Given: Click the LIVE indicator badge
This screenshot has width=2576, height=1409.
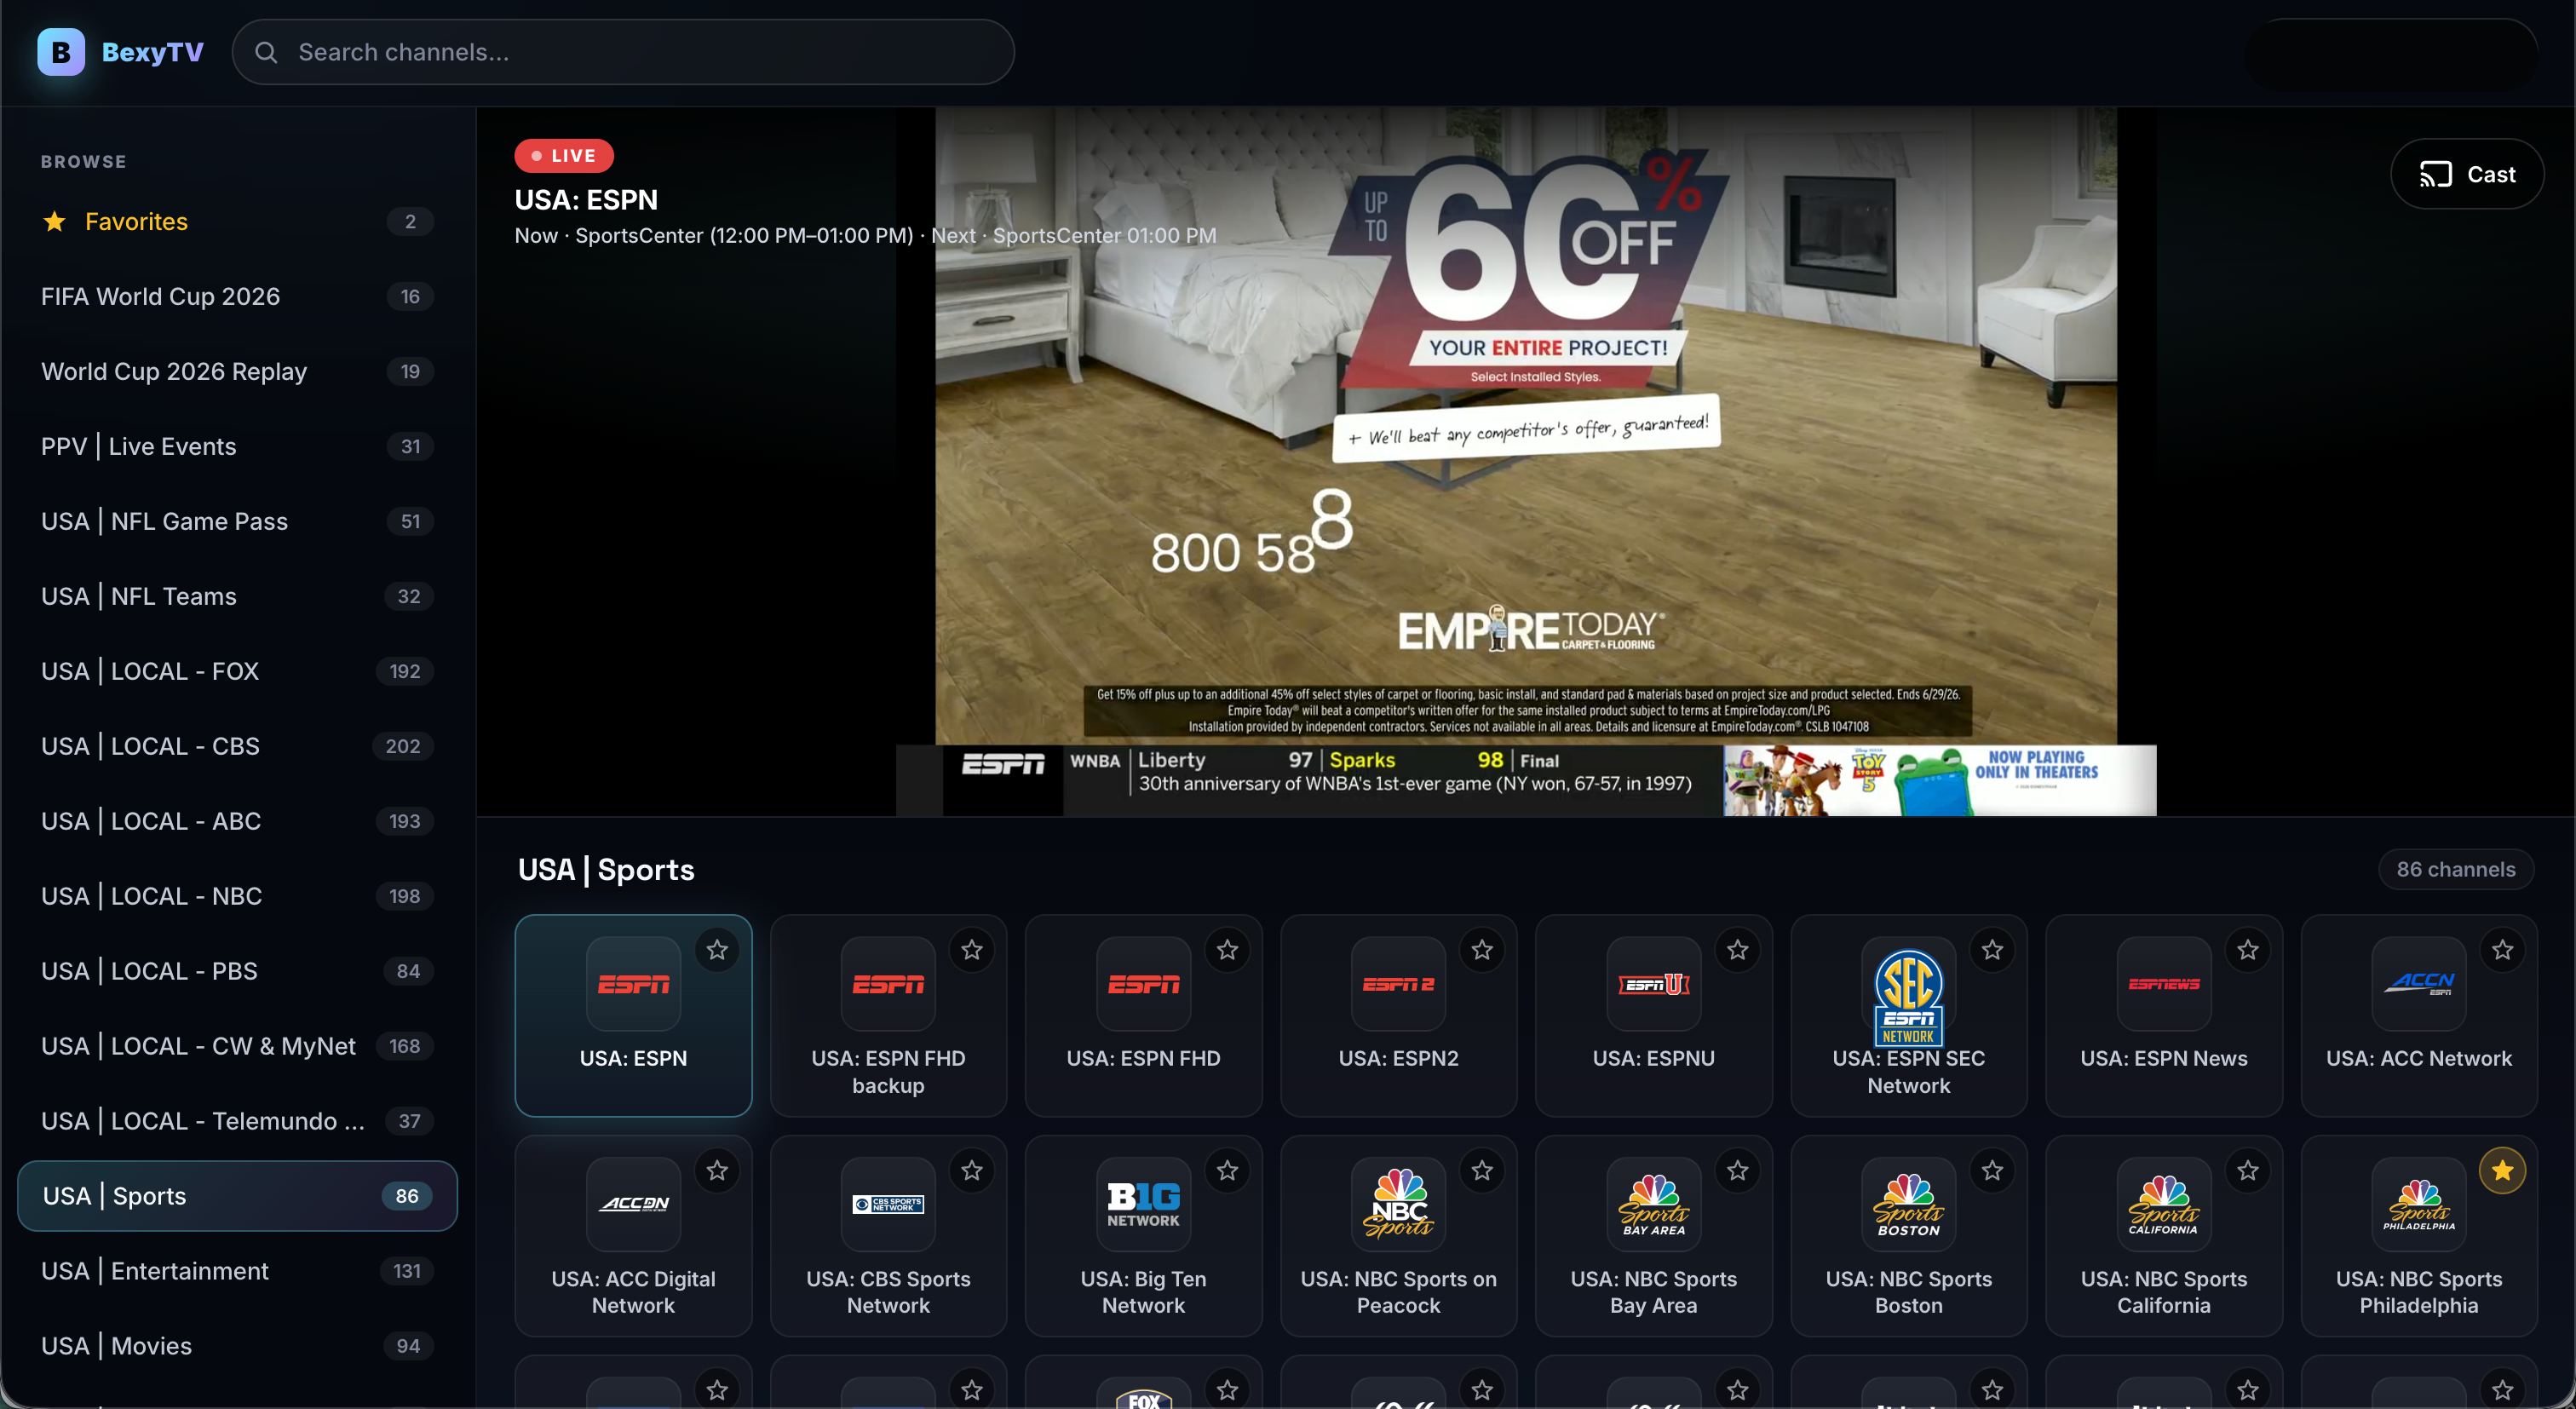Looking at the screenshot, I should 564,156.
